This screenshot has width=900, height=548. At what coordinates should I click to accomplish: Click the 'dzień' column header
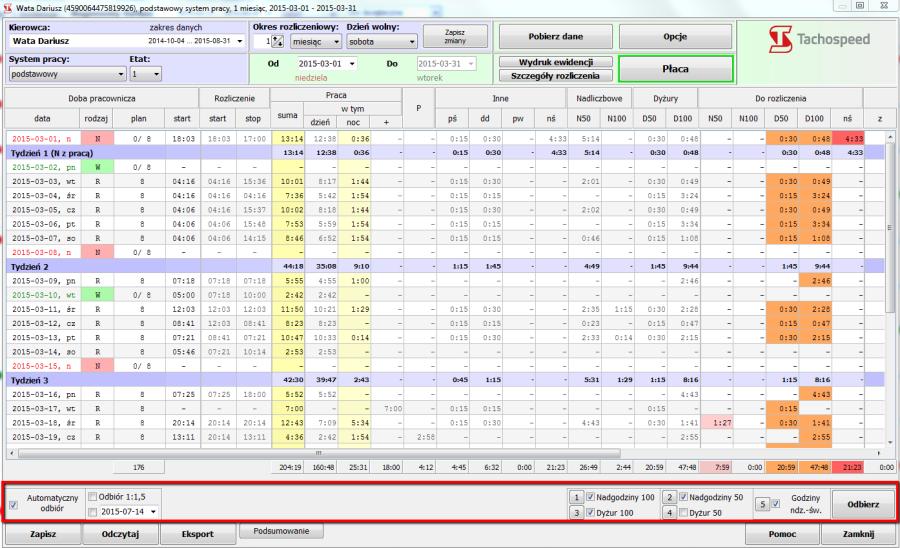pos(320,122)
